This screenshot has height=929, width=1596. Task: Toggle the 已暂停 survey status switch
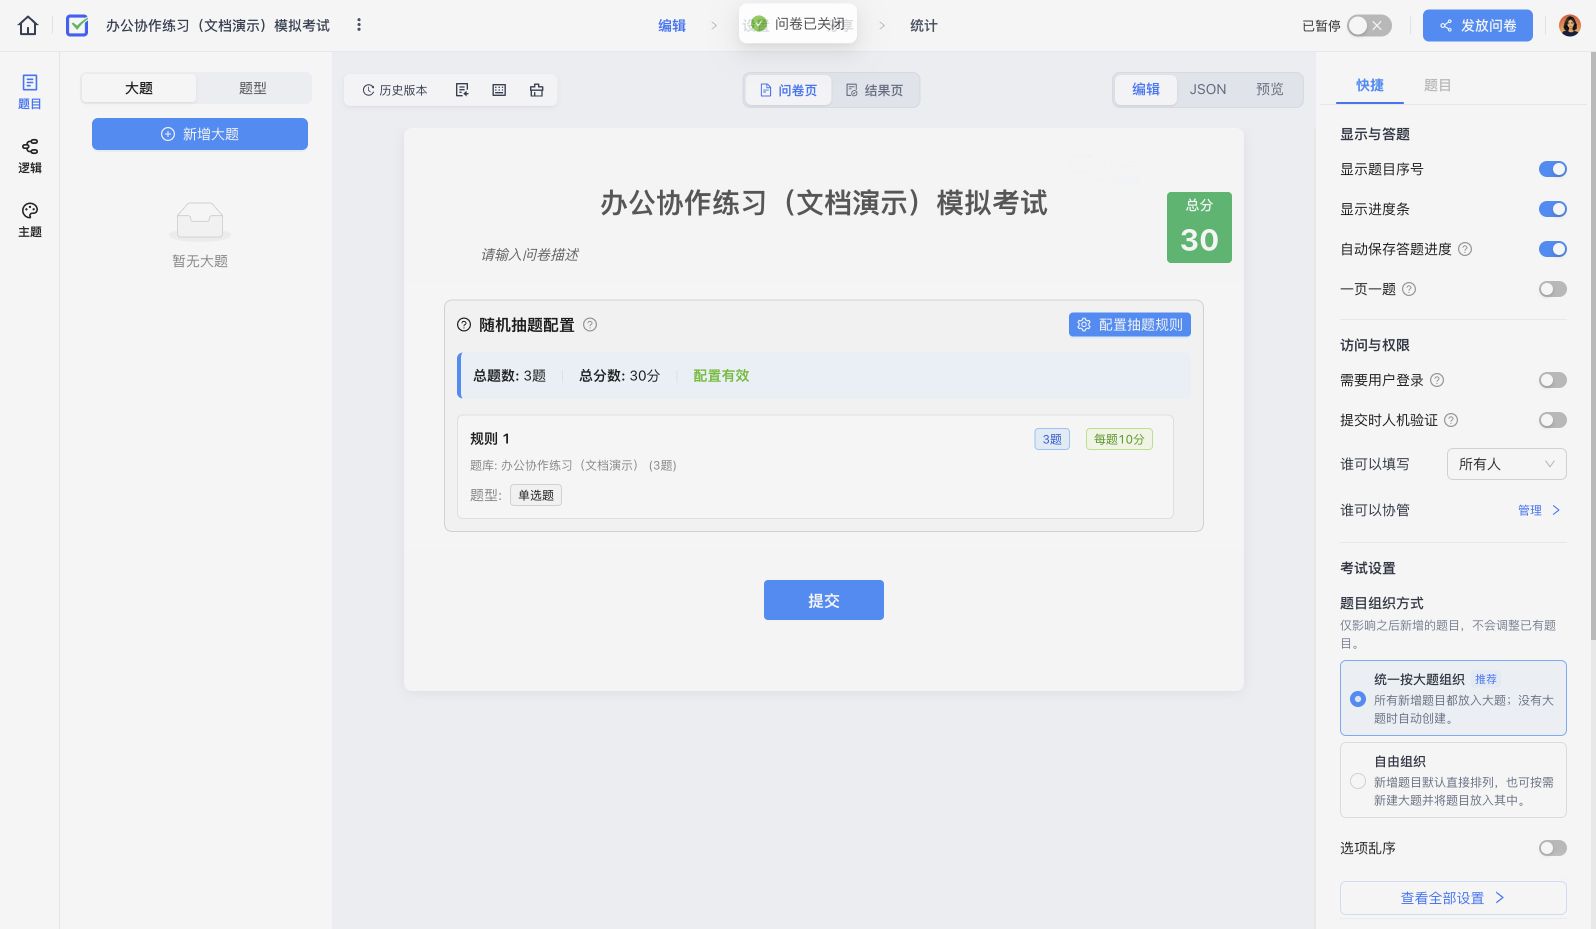click(1369, 25)
